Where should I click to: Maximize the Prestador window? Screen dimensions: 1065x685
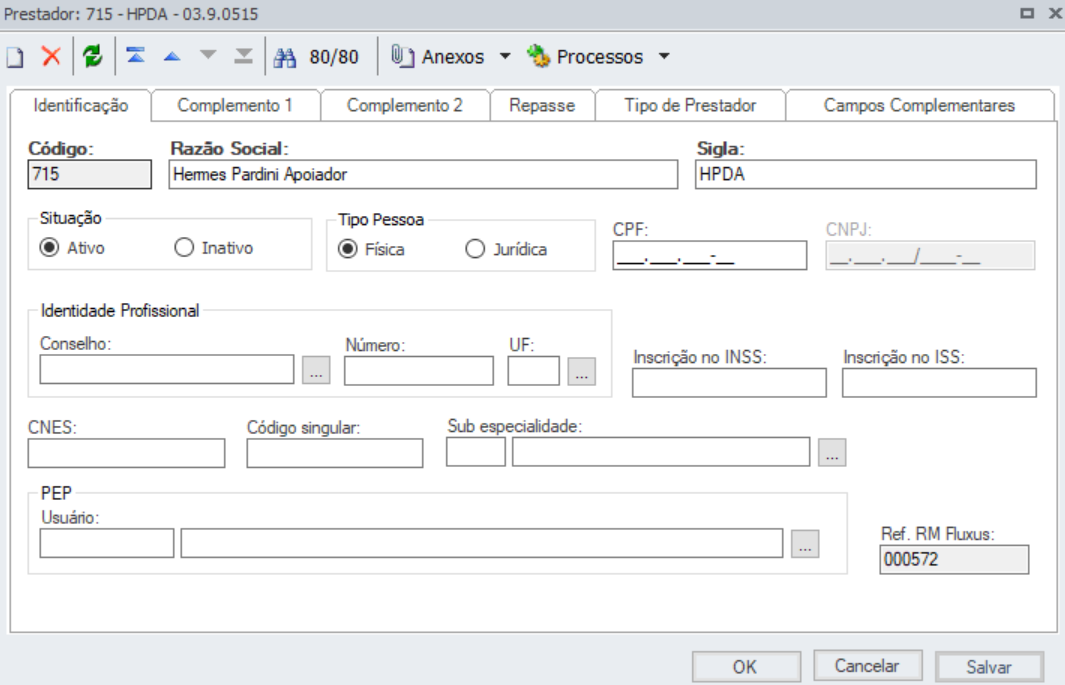[x=1027, y=13]
